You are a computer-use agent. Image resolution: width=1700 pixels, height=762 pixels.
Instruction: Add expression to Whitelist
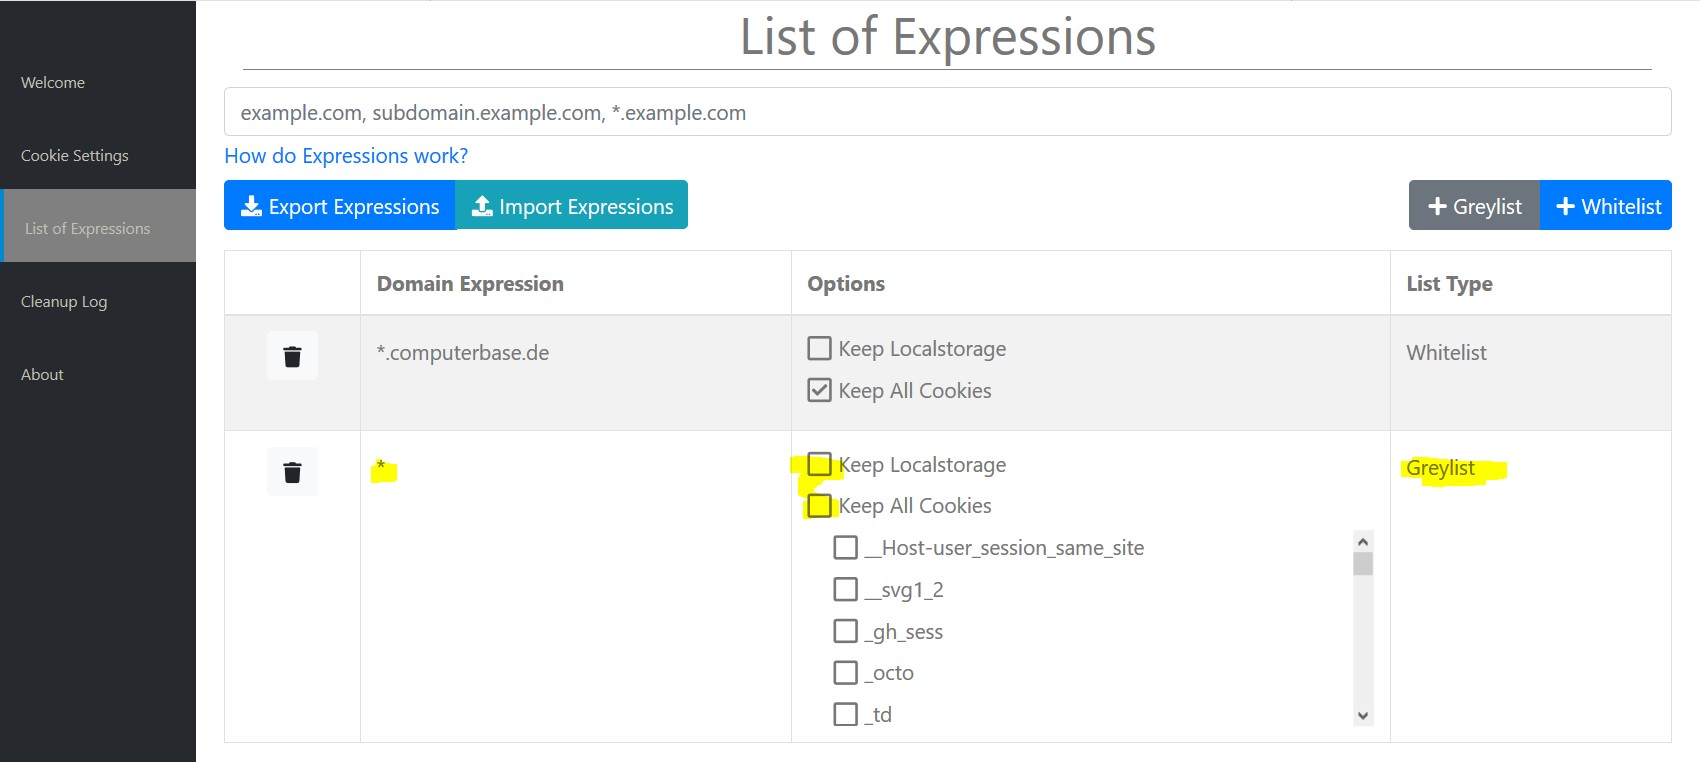point(1607,206)
